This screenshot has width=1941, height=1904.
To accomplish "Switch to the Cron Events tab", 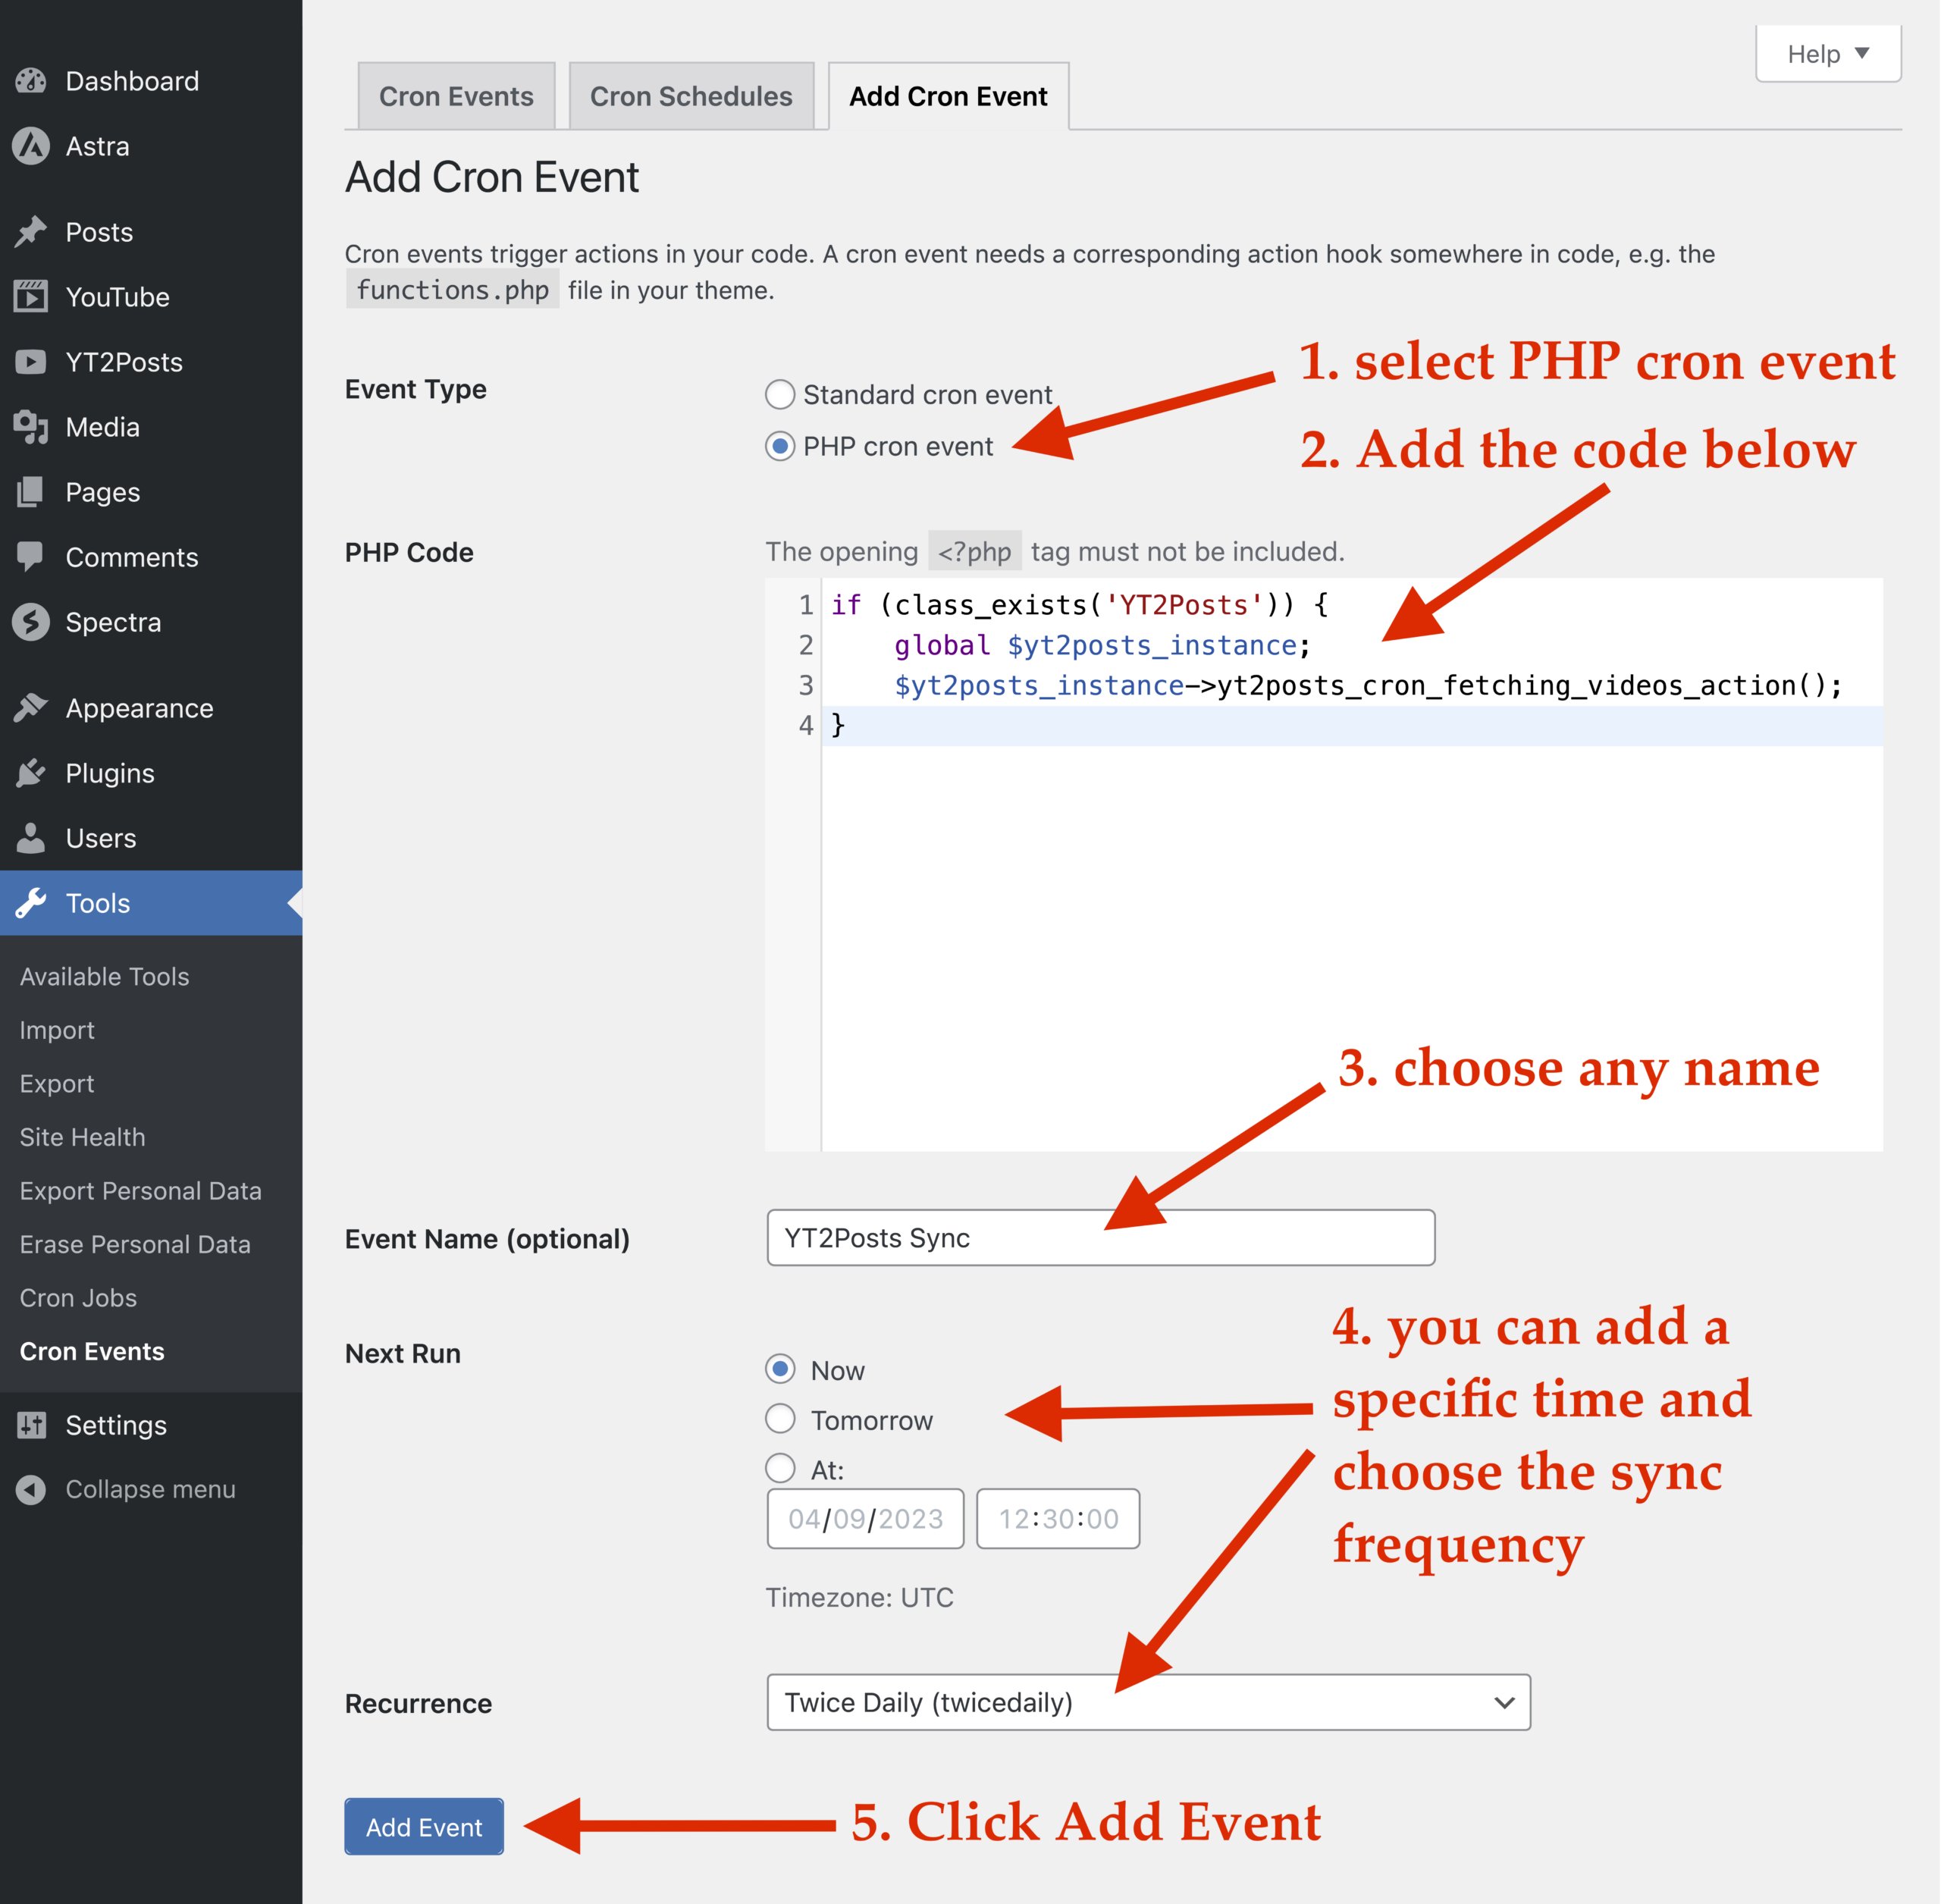I will (456, 97).
